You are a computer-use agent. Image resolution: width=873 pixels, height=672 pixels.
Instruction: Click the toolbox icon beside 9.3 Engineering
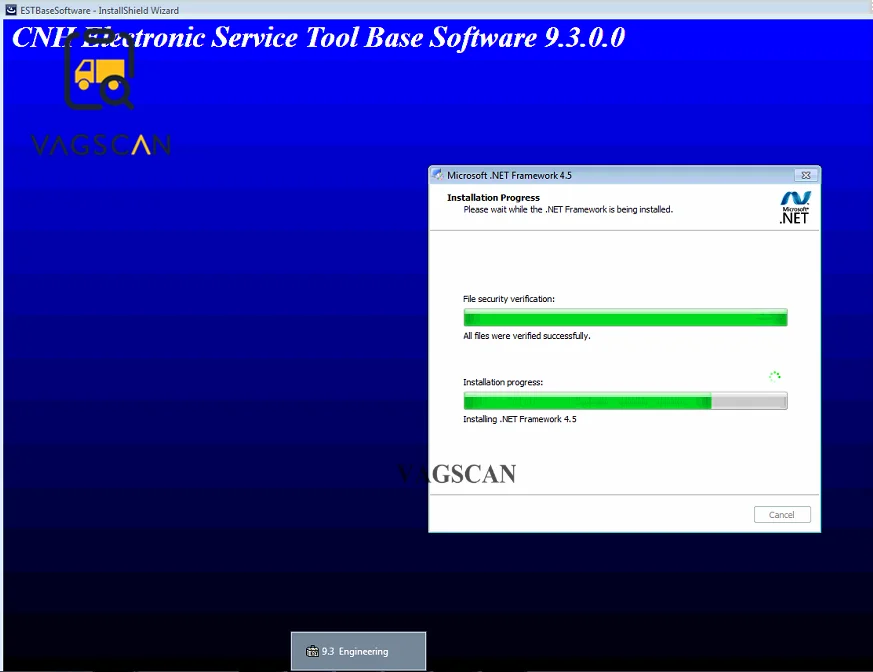click(x=312, y=651)
